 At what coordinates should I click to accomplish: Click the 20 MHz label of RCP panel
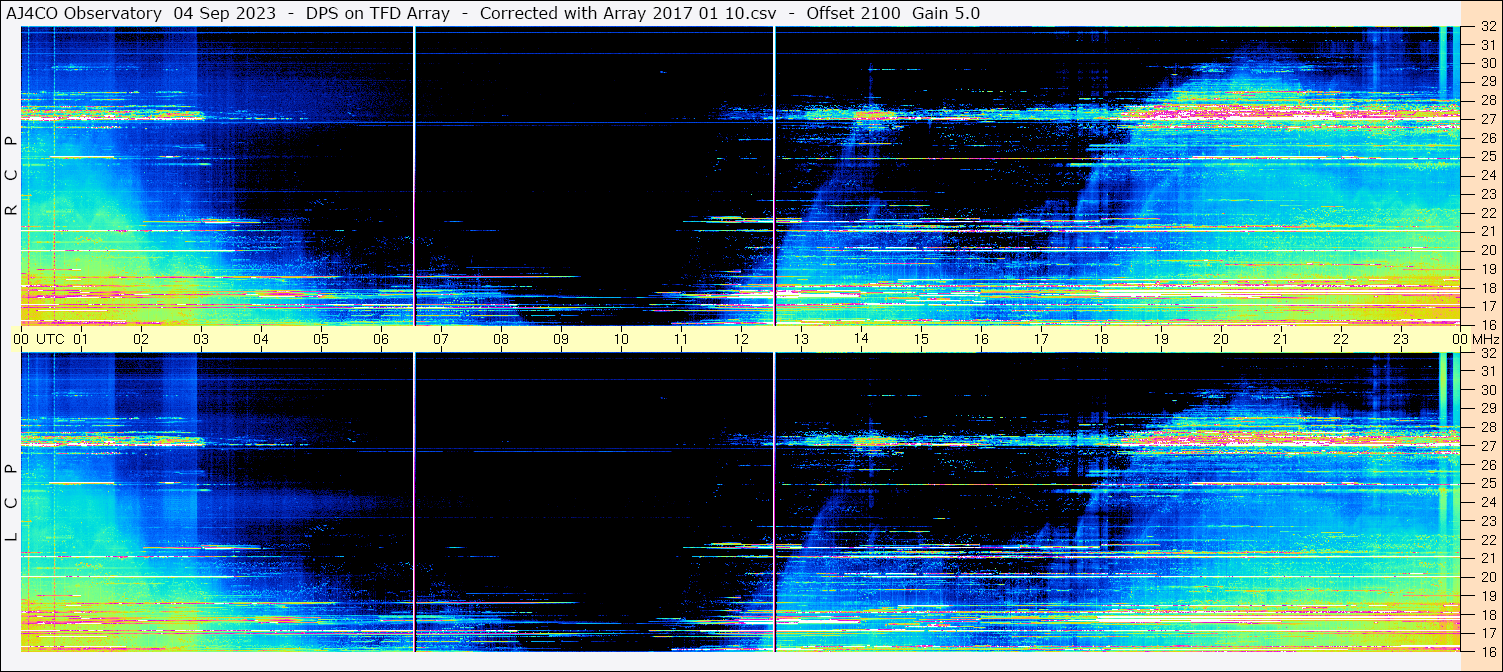pos(1488,250)
